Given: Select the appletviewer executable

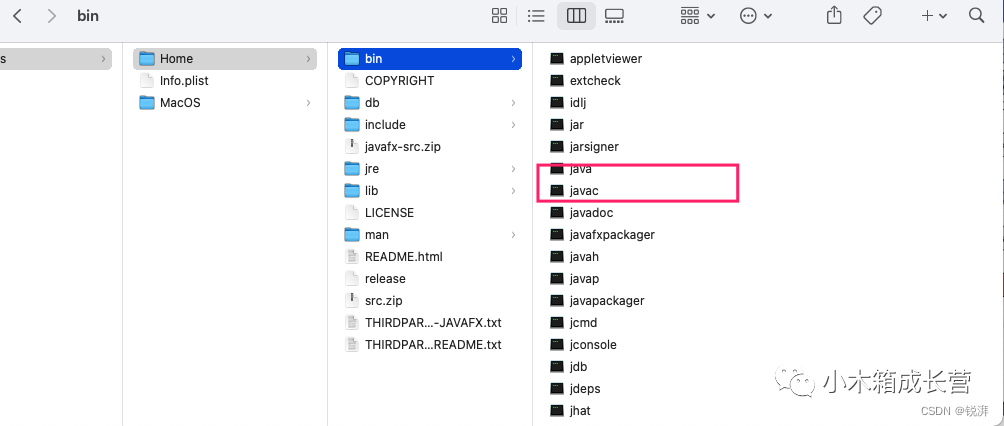Looking at the screenshot, I should pyautogui.click(x=596, y=59).
